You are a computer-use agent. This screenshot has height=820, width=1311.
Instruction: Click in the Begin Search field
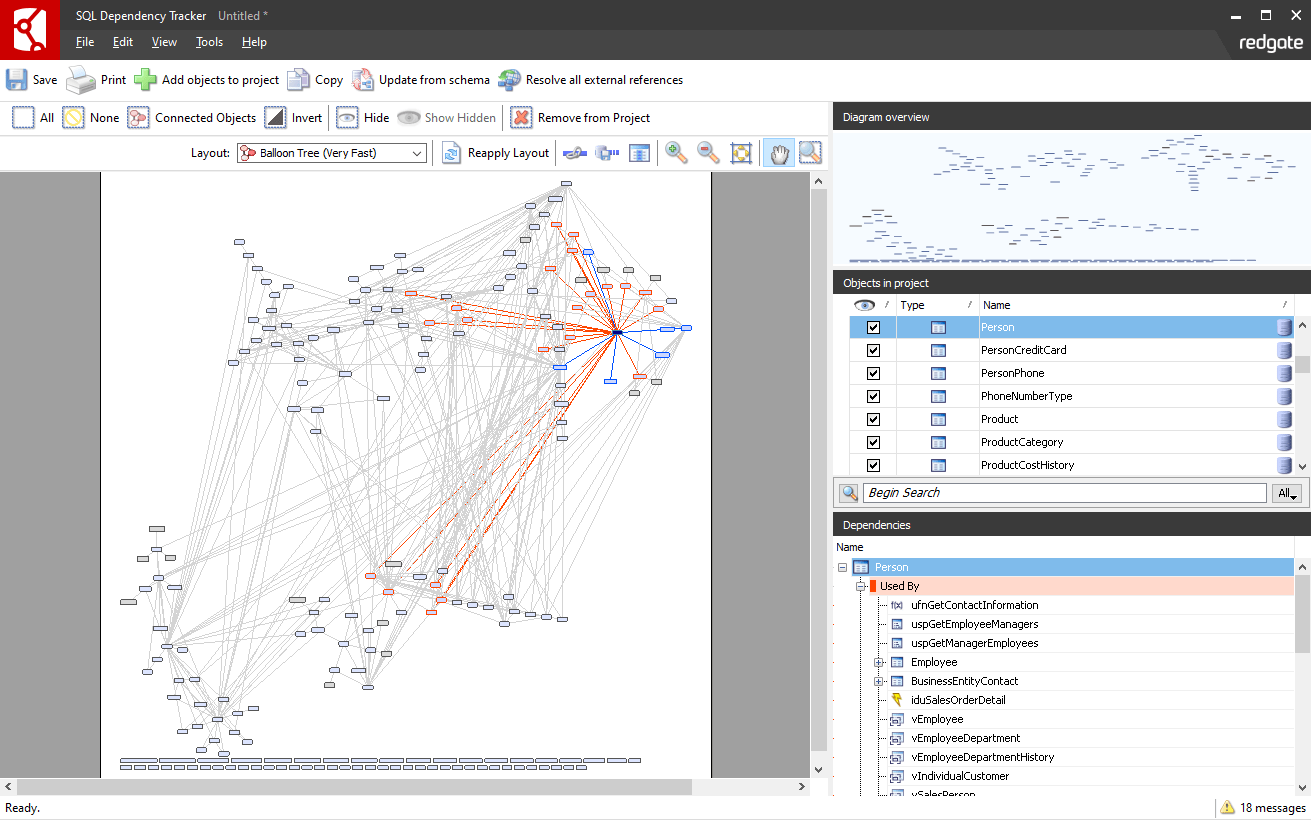click(1064, 493)
